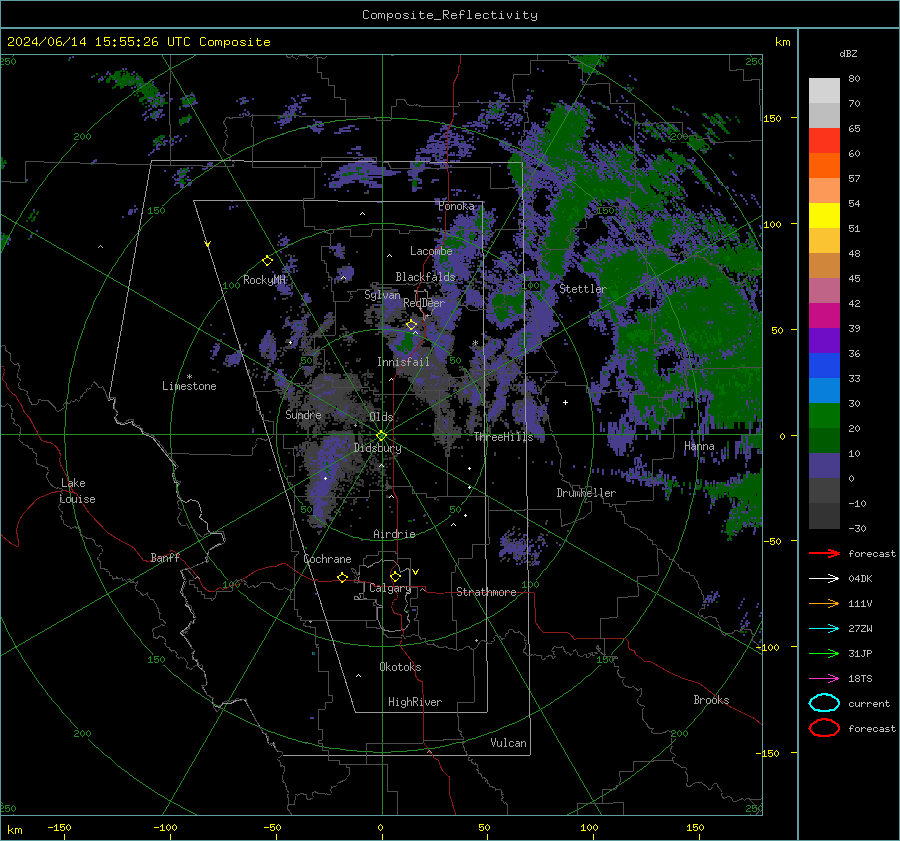Click the Sundre town label
This screenshot has width=900, height=841.
(303, 414)
